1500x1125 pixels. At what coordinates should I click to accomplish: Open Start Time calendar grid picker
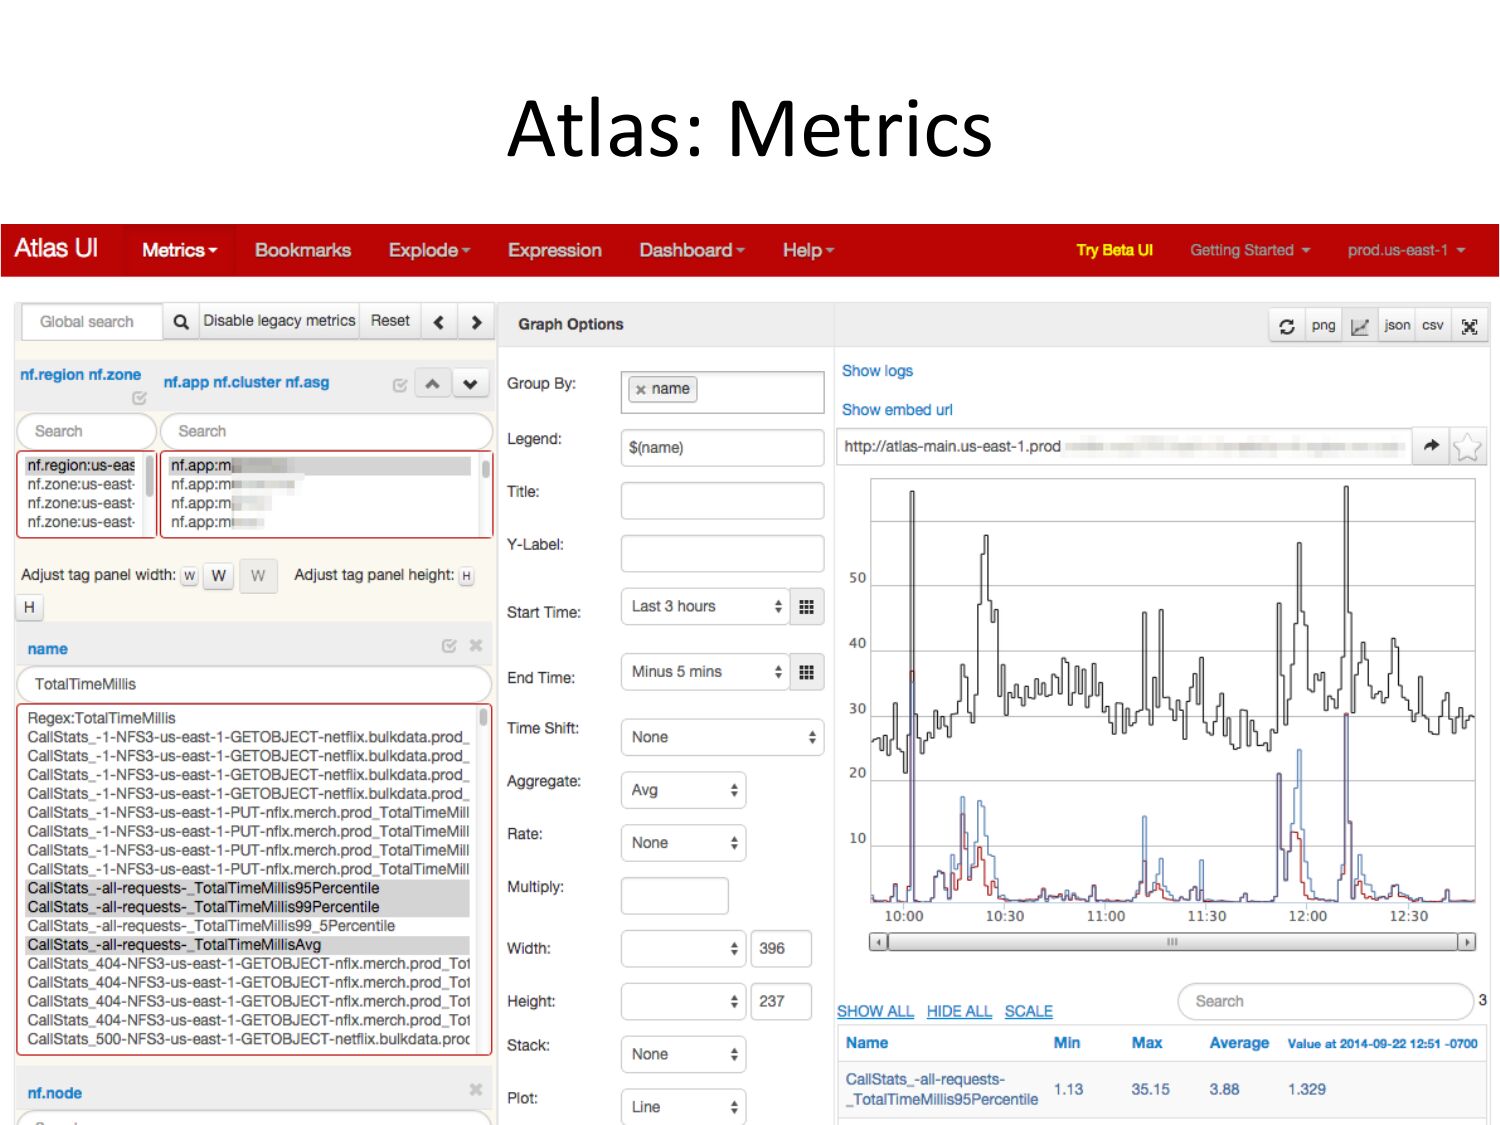coord(806,606)
